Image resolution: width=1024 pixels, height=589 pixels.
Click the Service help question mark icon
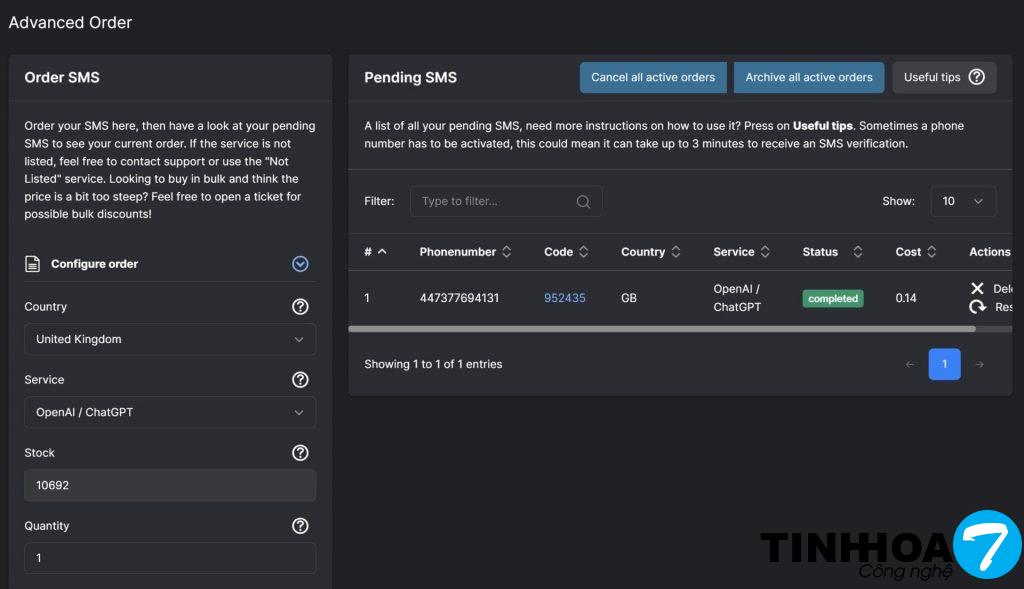[x=300, y=380]
